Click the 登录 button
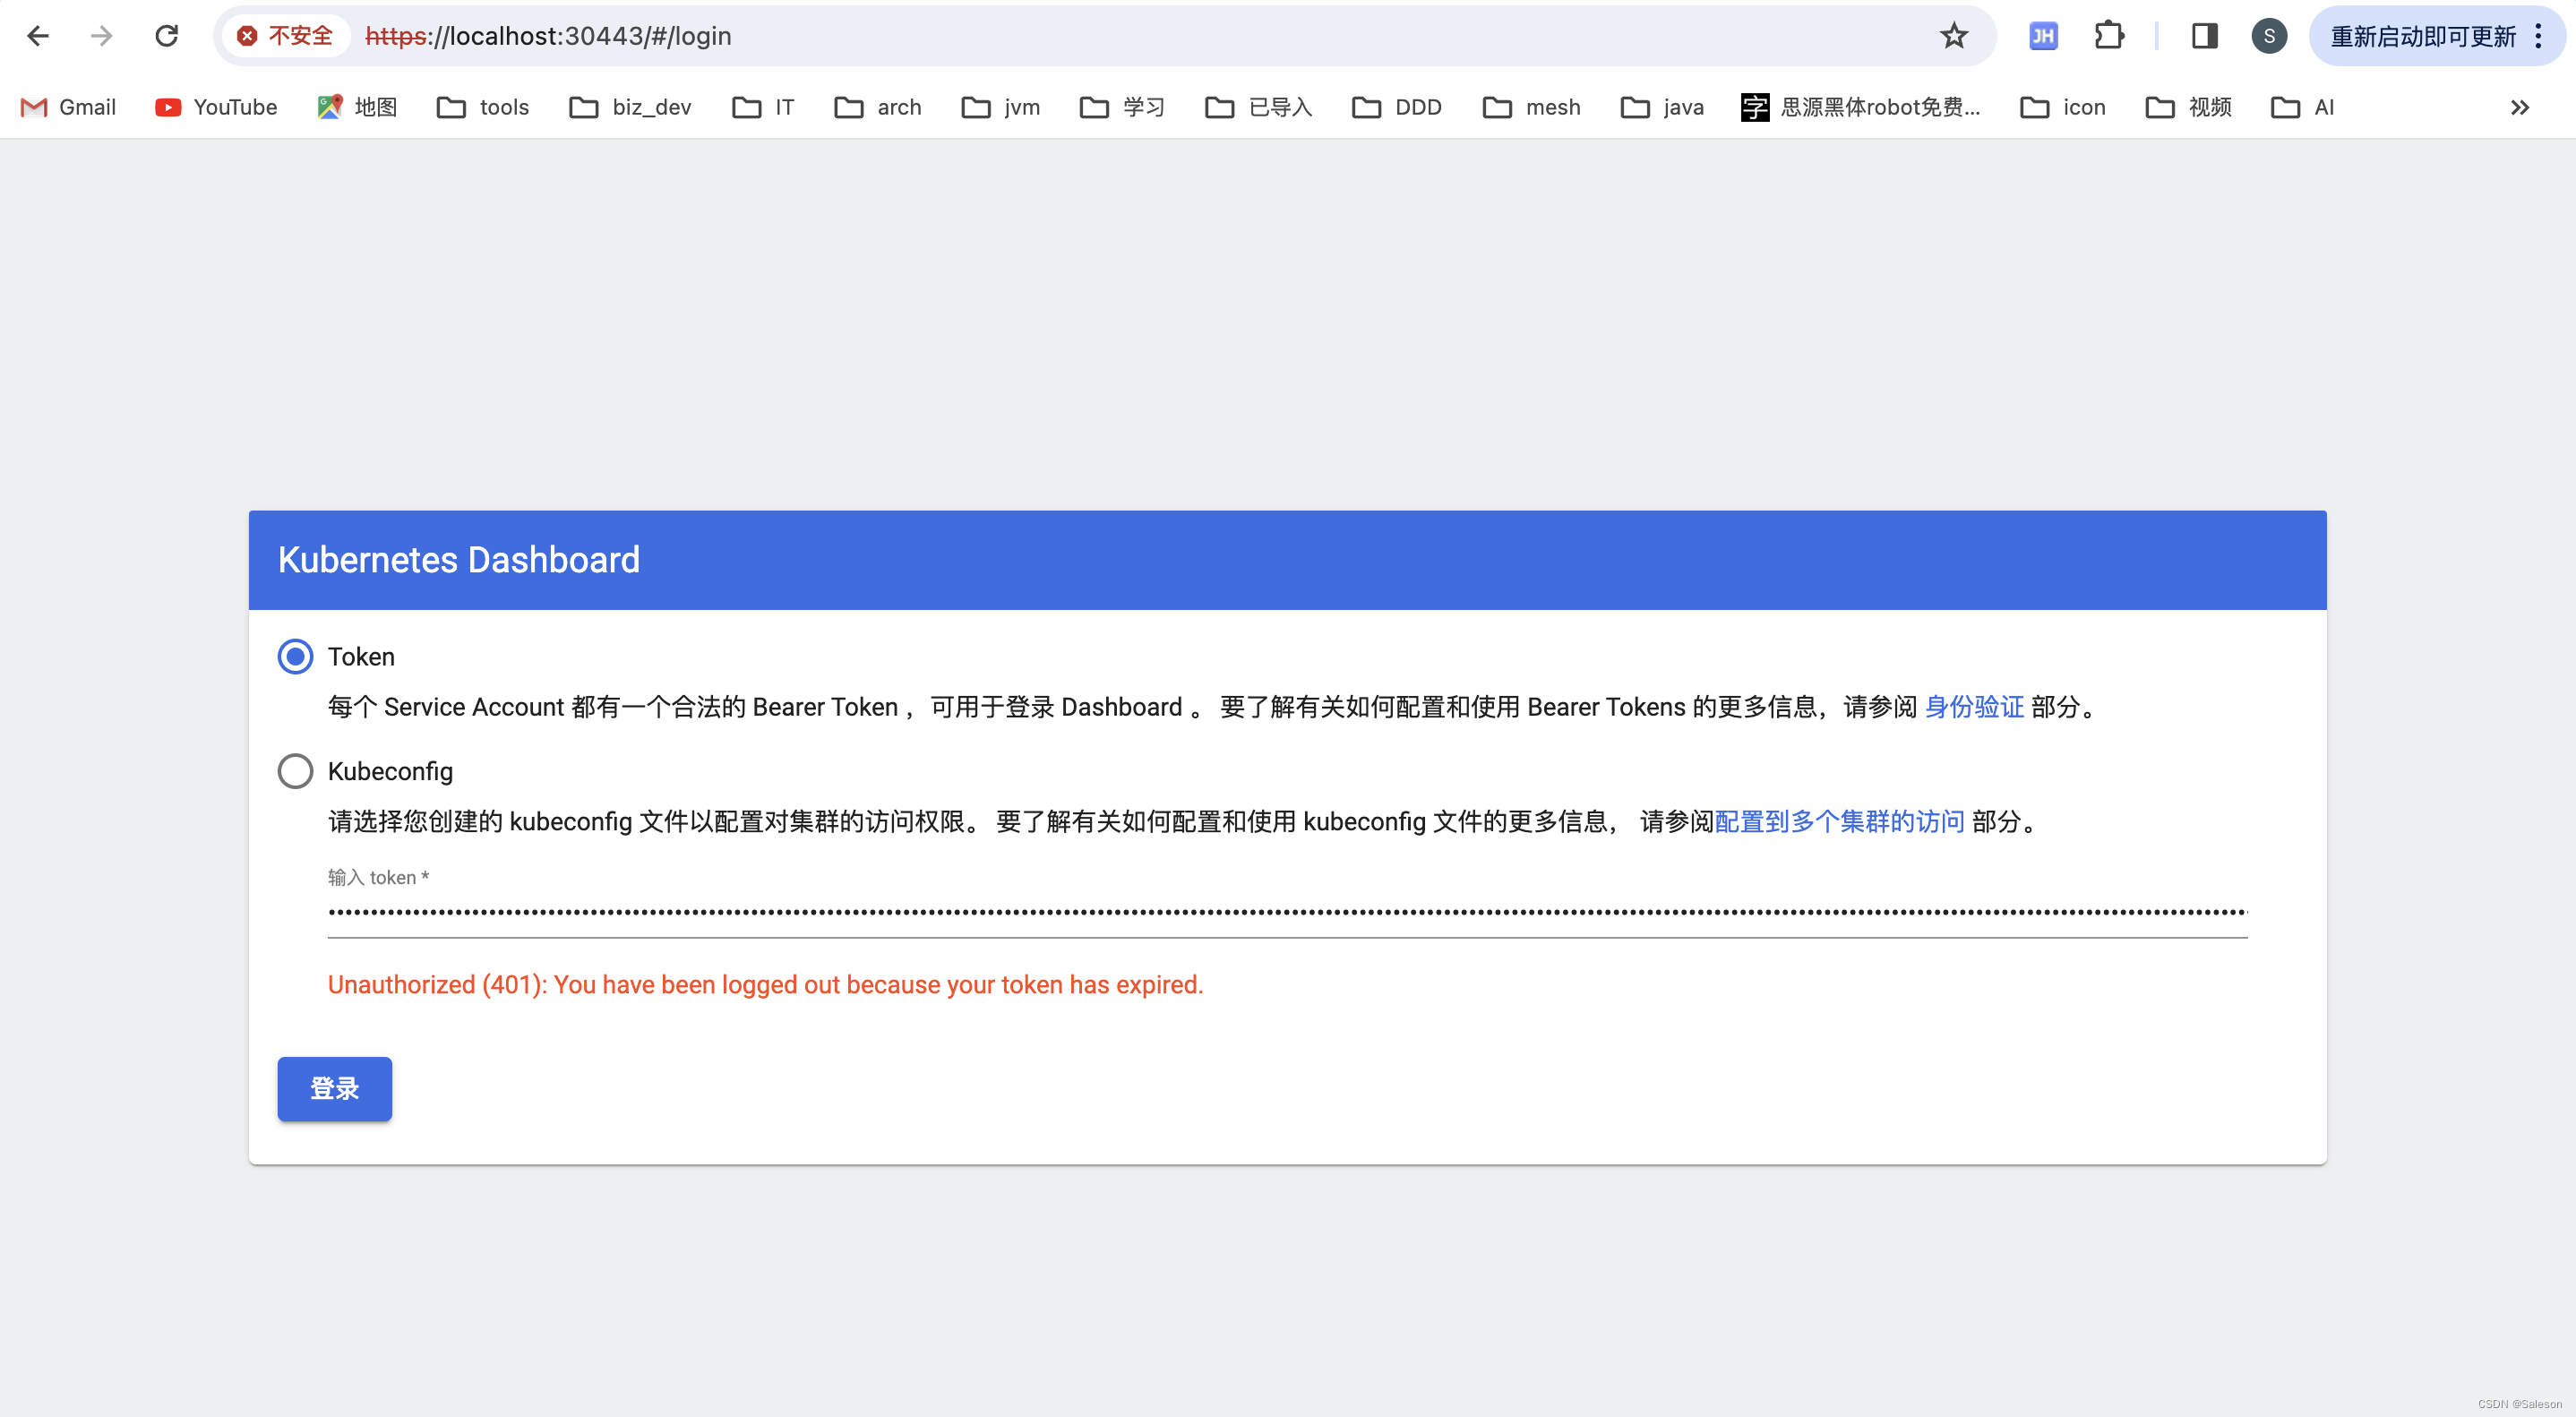Viewport: 2576px width, 1417px height. click(x=335, y=1089)
